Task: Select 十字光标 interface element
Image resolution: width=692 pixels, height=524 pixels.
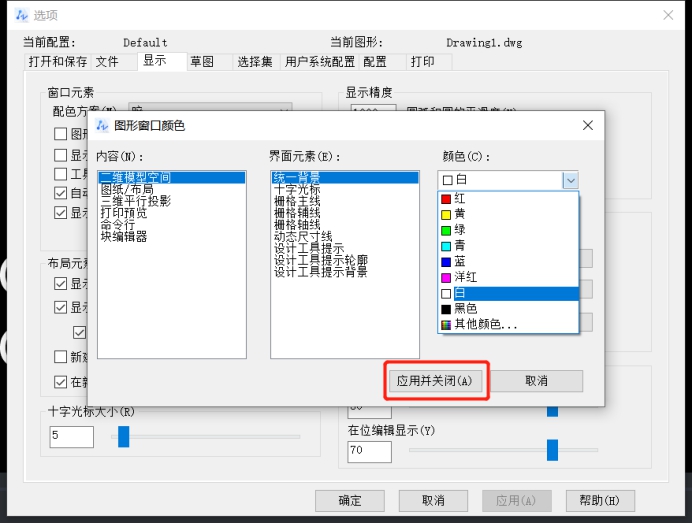Action: tap(345, 189)
